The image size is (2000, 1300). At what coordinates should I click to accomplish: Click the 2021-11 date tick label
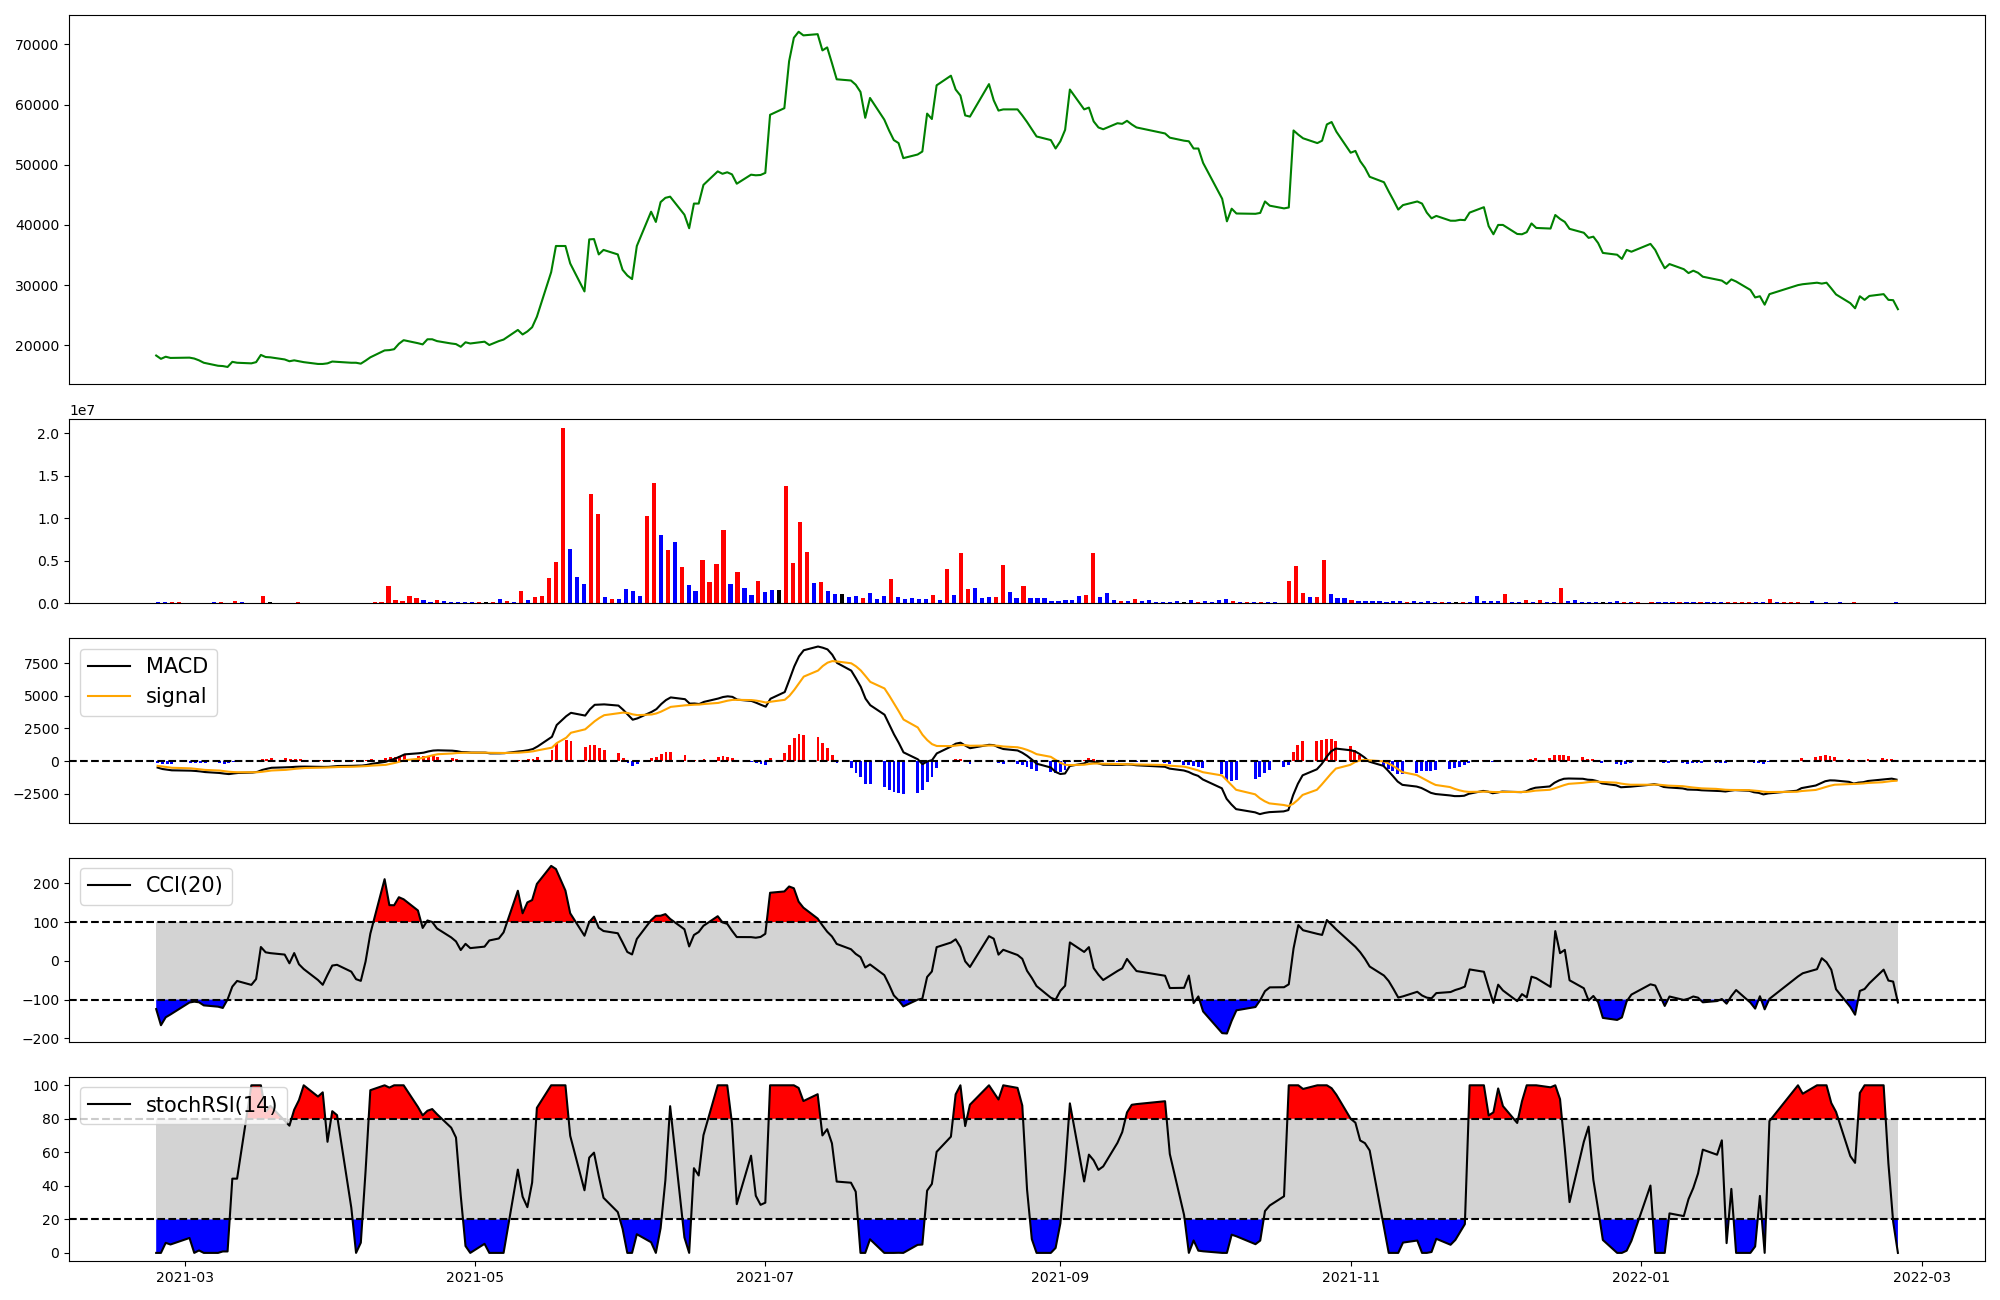tap(1351, 1277)
